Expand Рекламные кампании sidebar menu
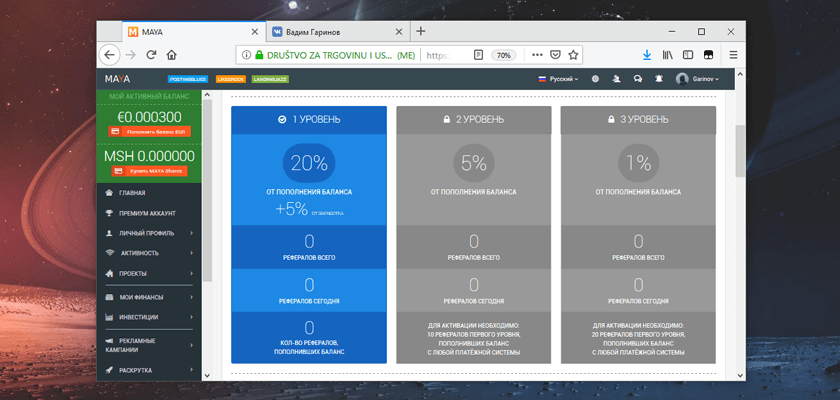The image size is (840, 400). pos(149,345)
